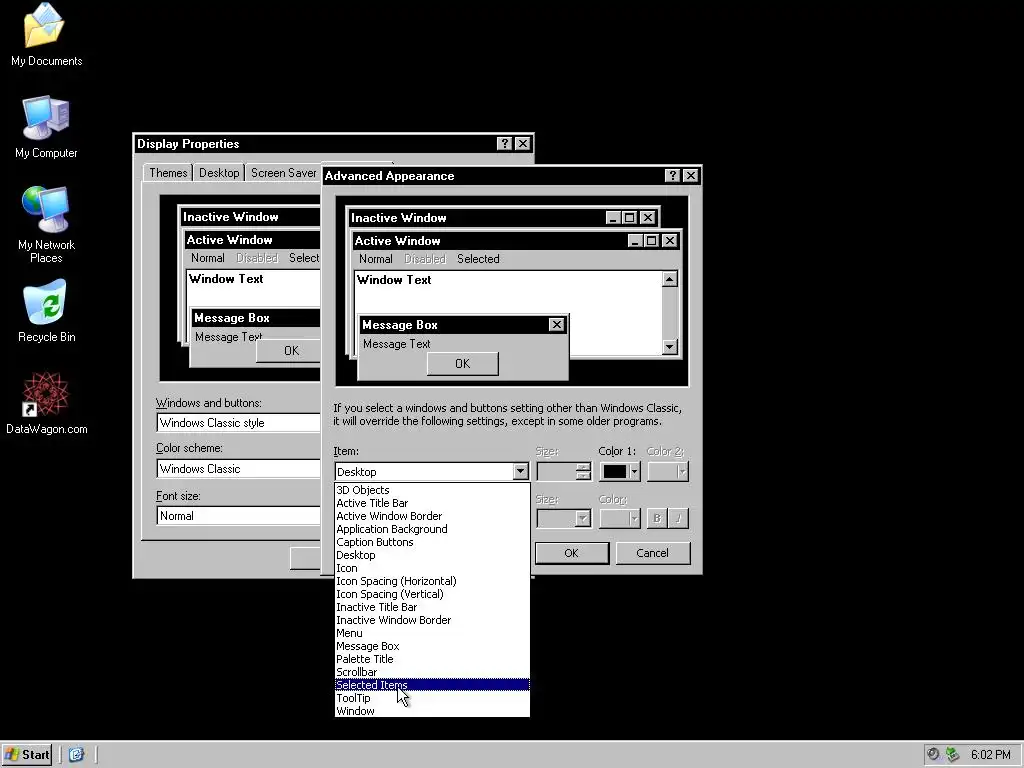1024x768 pixels.
Task: Choose Icon Spacing (Horizontal) entry
Action: click(432, 581)
